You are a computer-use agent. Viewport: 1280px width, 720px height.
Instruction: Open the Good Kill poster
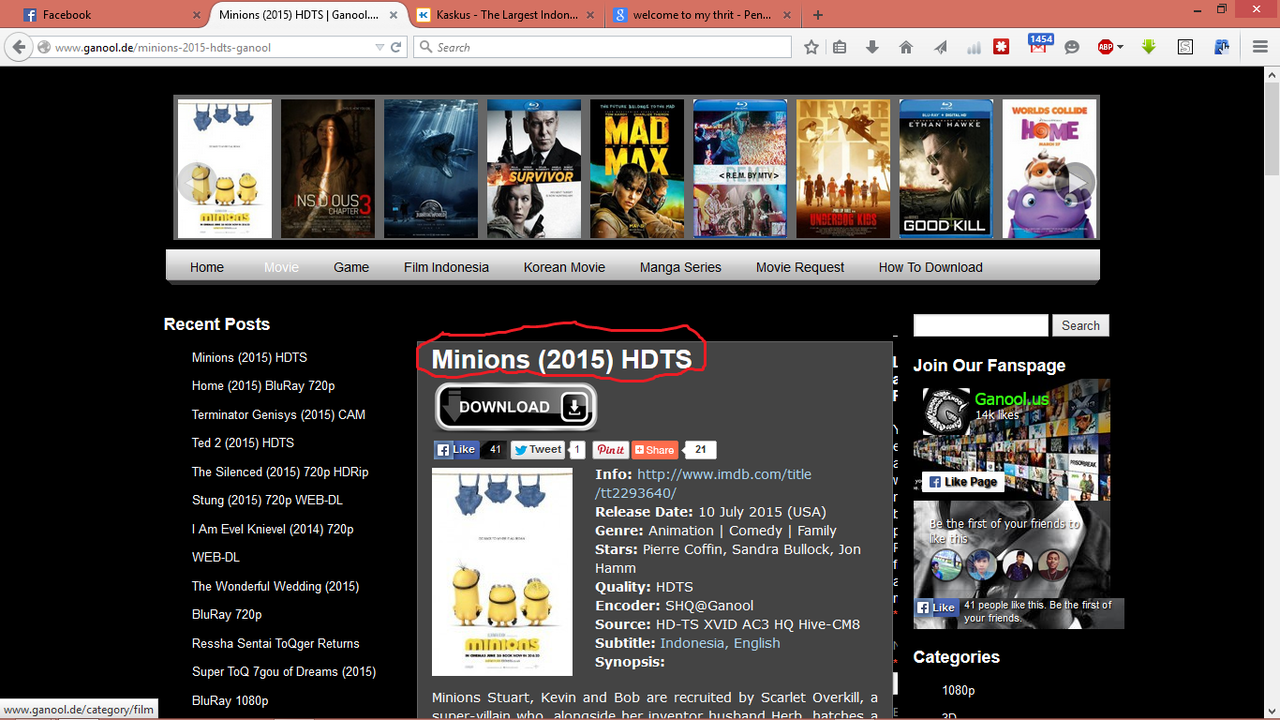tap(946, 168)
